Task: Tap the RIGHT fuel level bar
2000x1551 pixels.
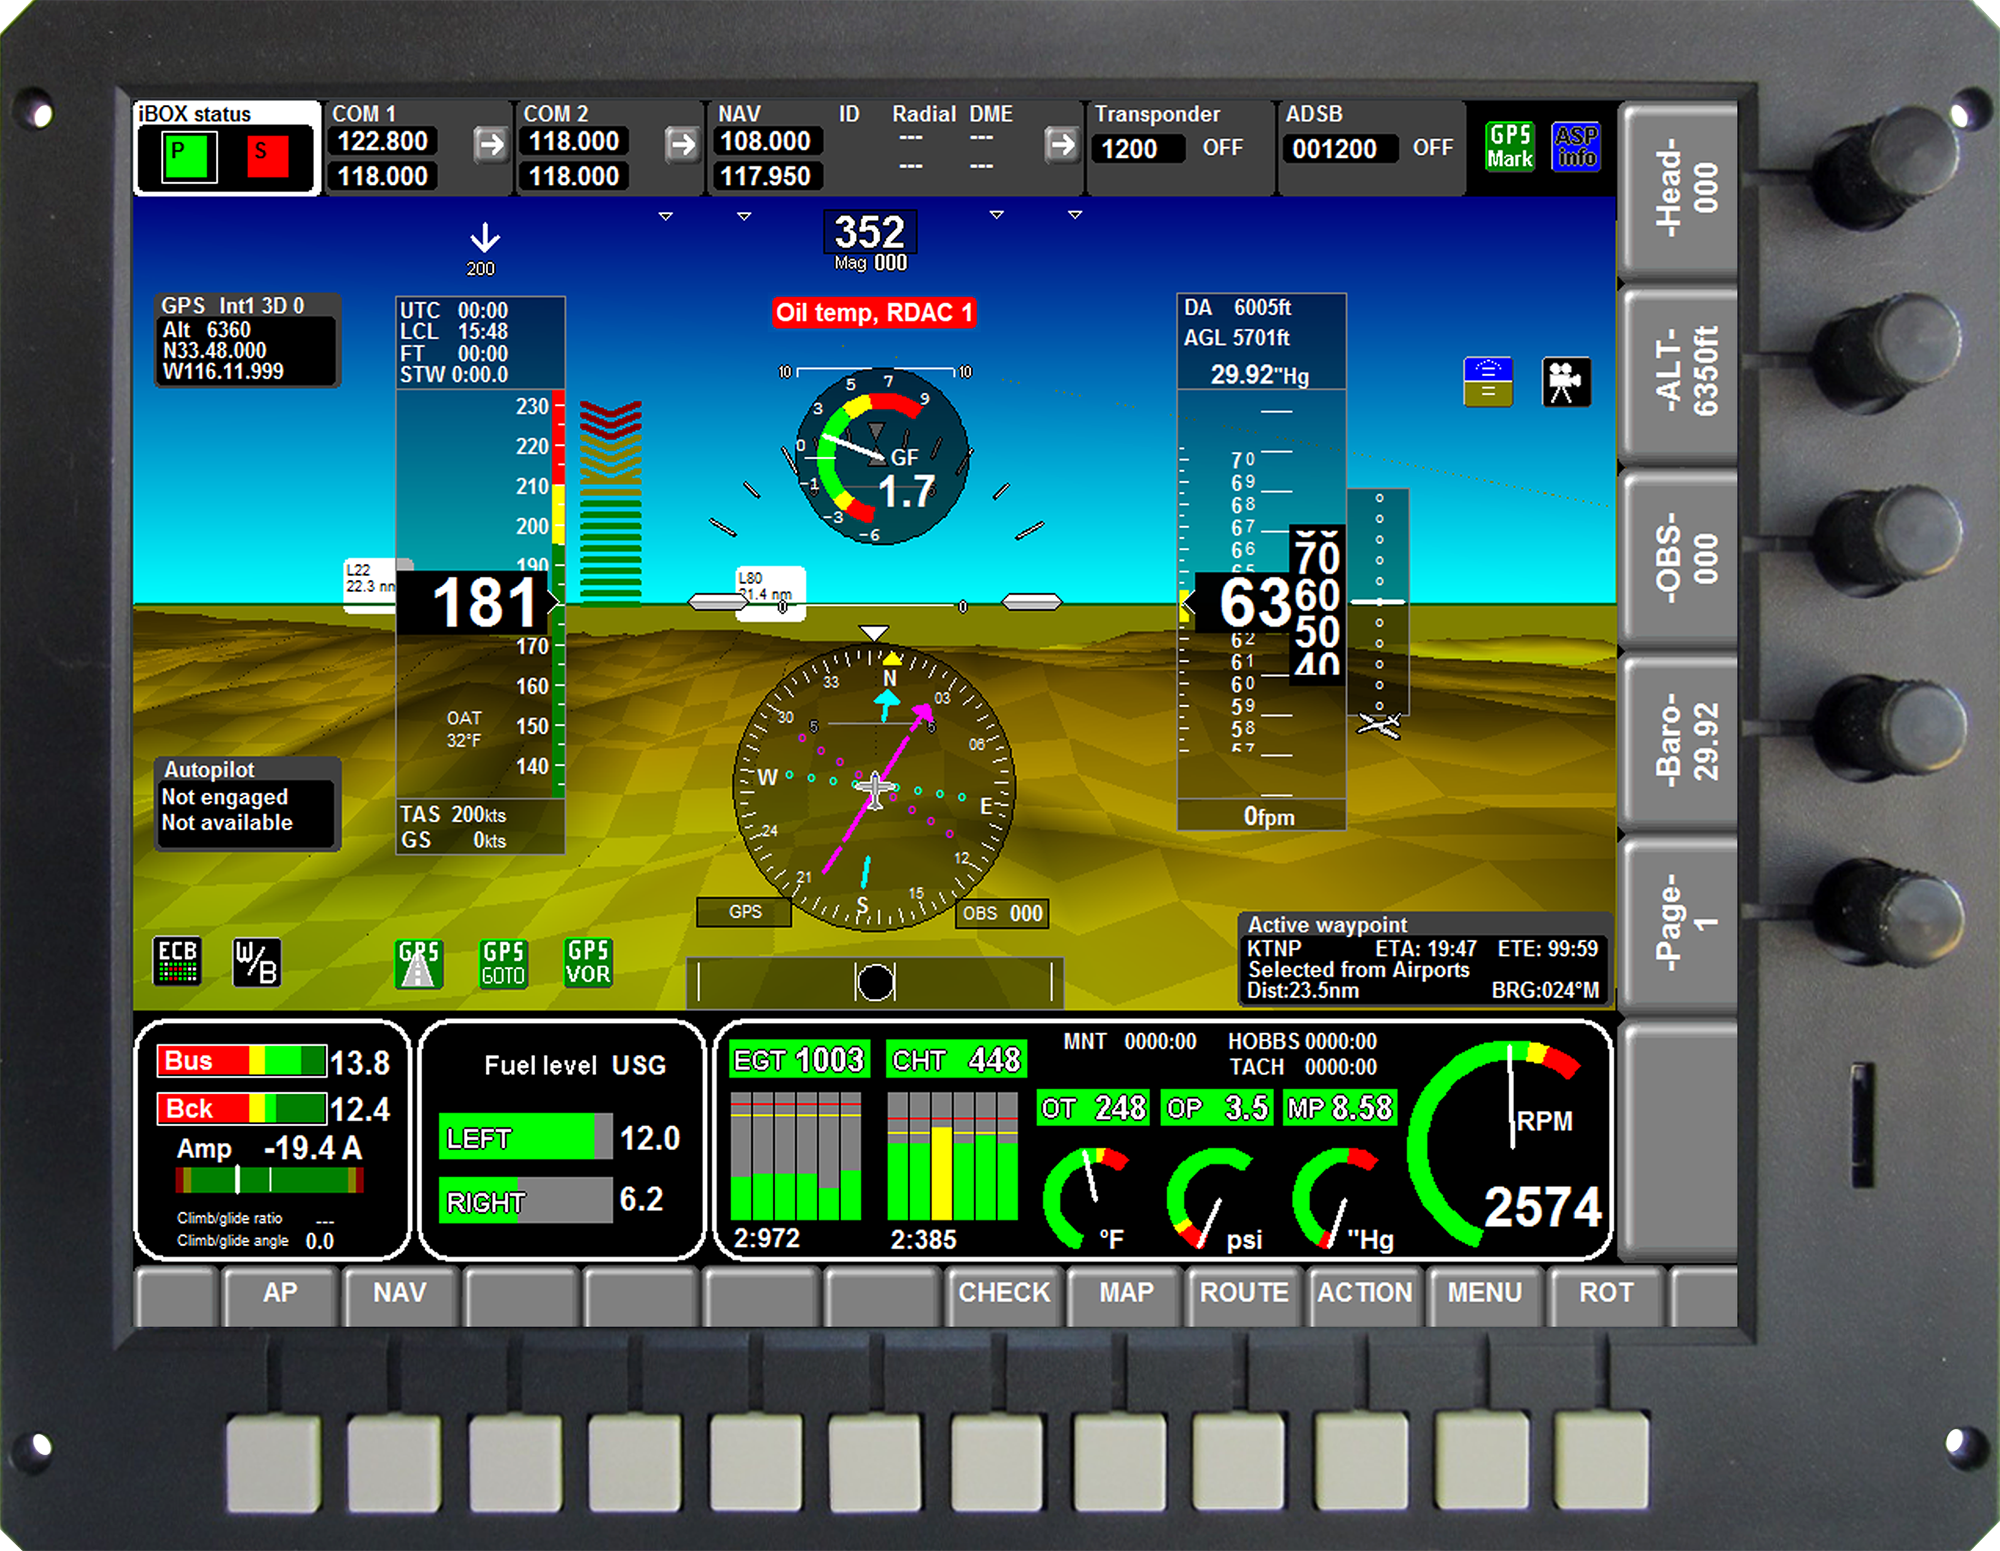Action: tap(525, 1199)
